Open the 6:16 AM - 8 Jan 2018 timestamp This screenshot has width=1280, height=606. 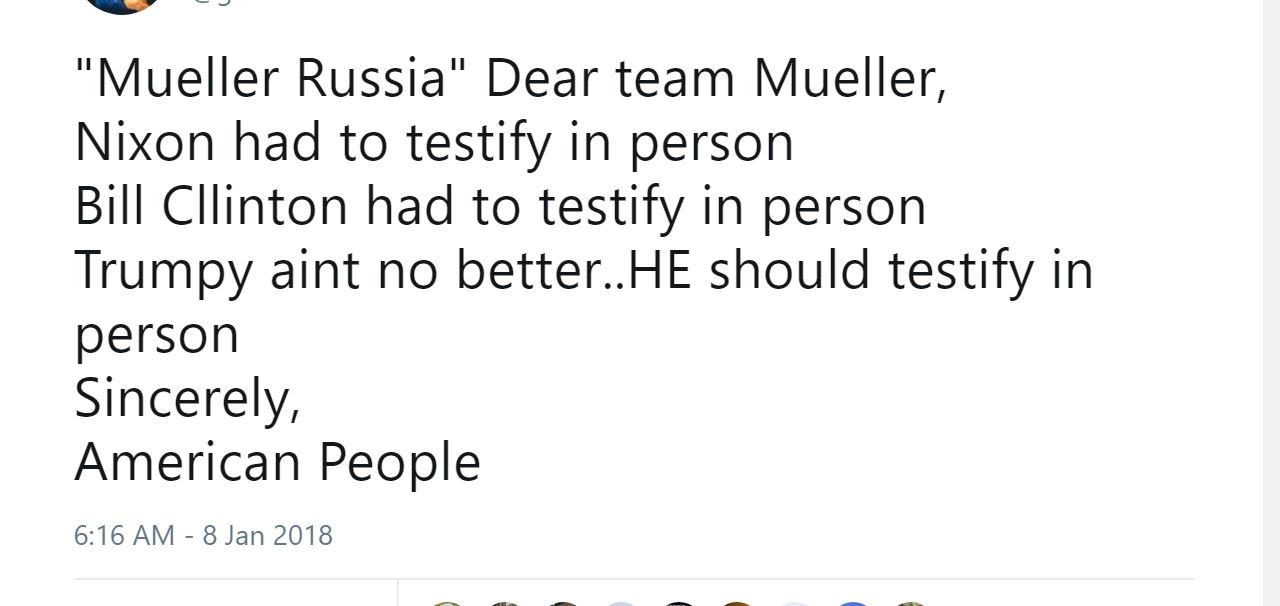pos(203,535)
